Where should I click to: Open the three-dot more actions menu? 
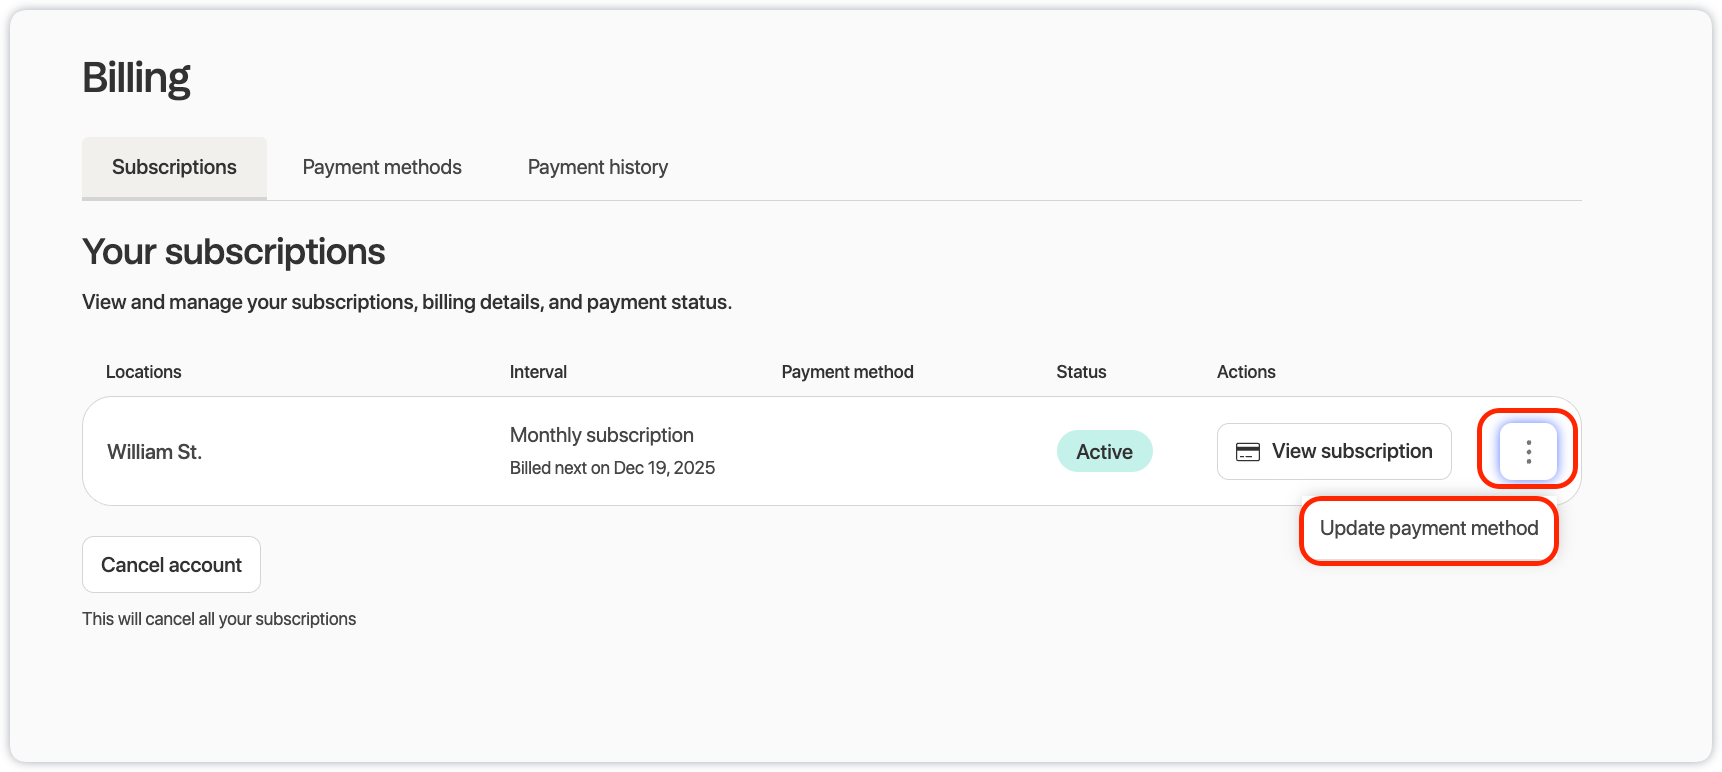(x=1528, y=452)
